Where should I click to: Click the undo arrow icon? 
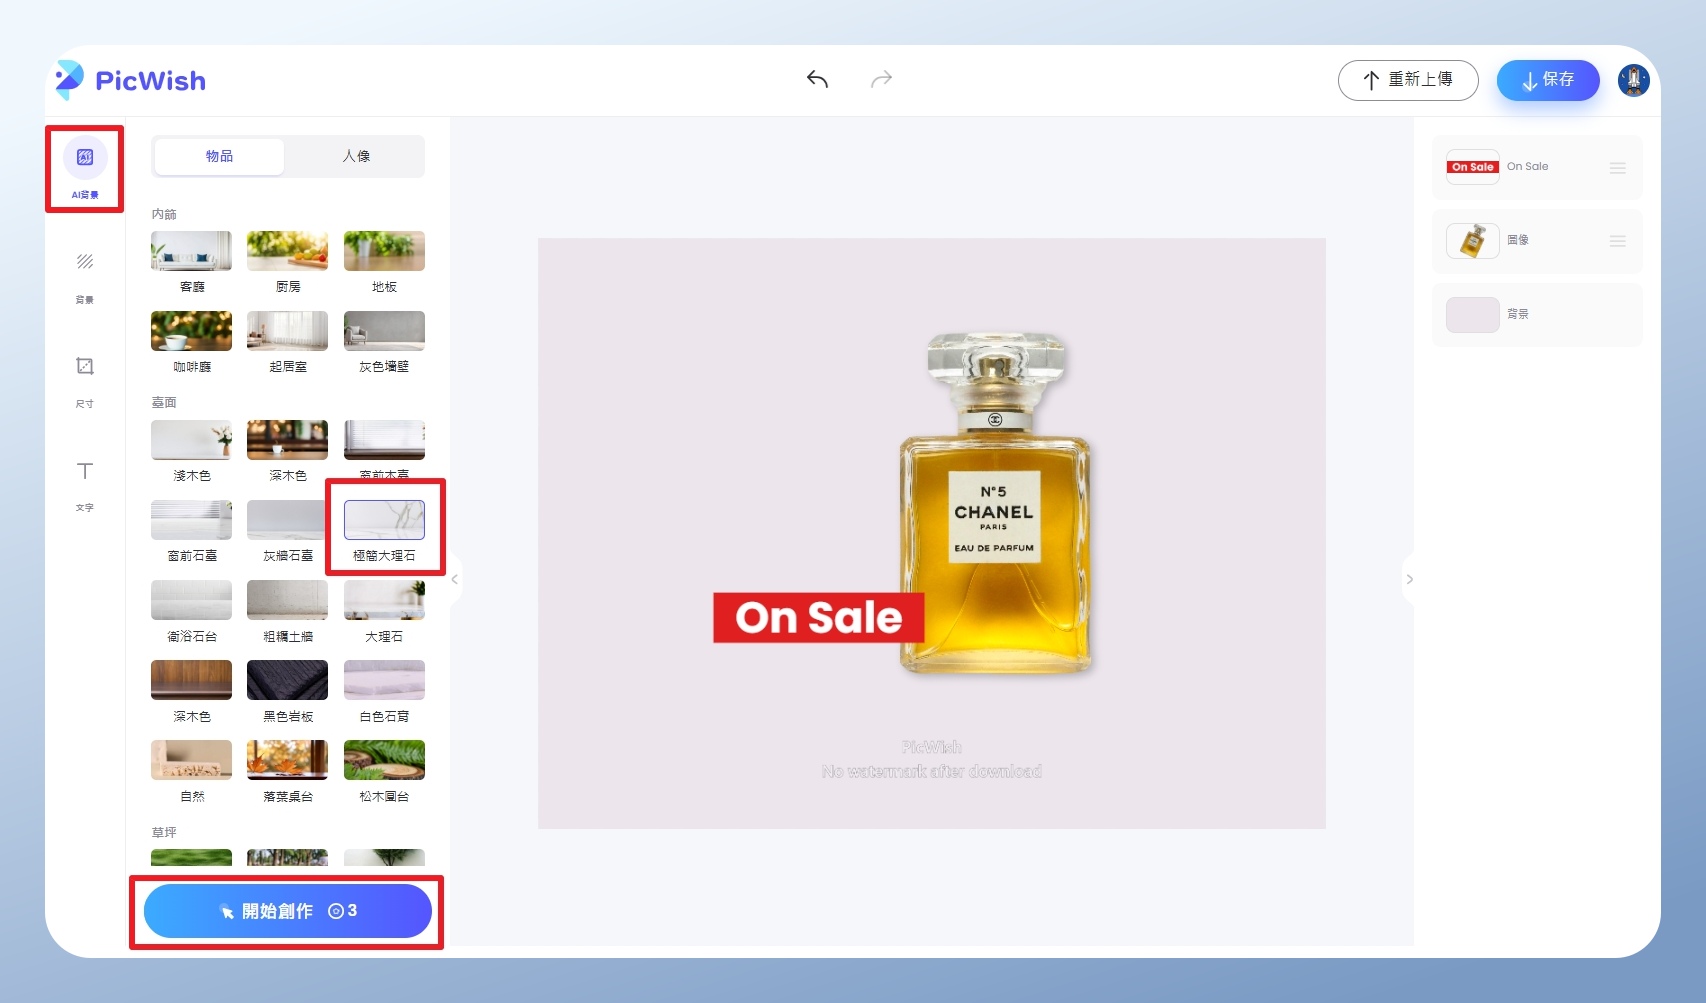(817, 79)
